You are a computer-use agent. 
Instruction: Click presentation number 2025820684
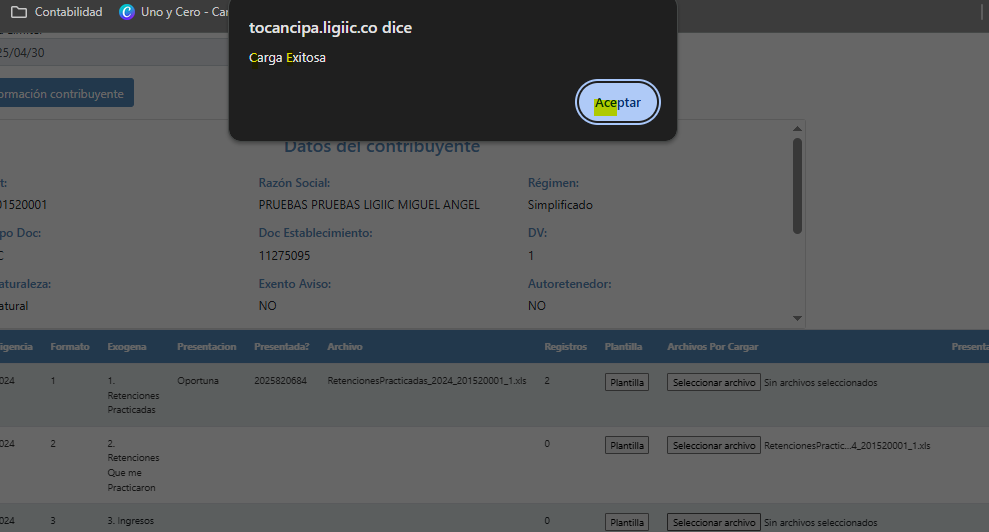point(280,381)
